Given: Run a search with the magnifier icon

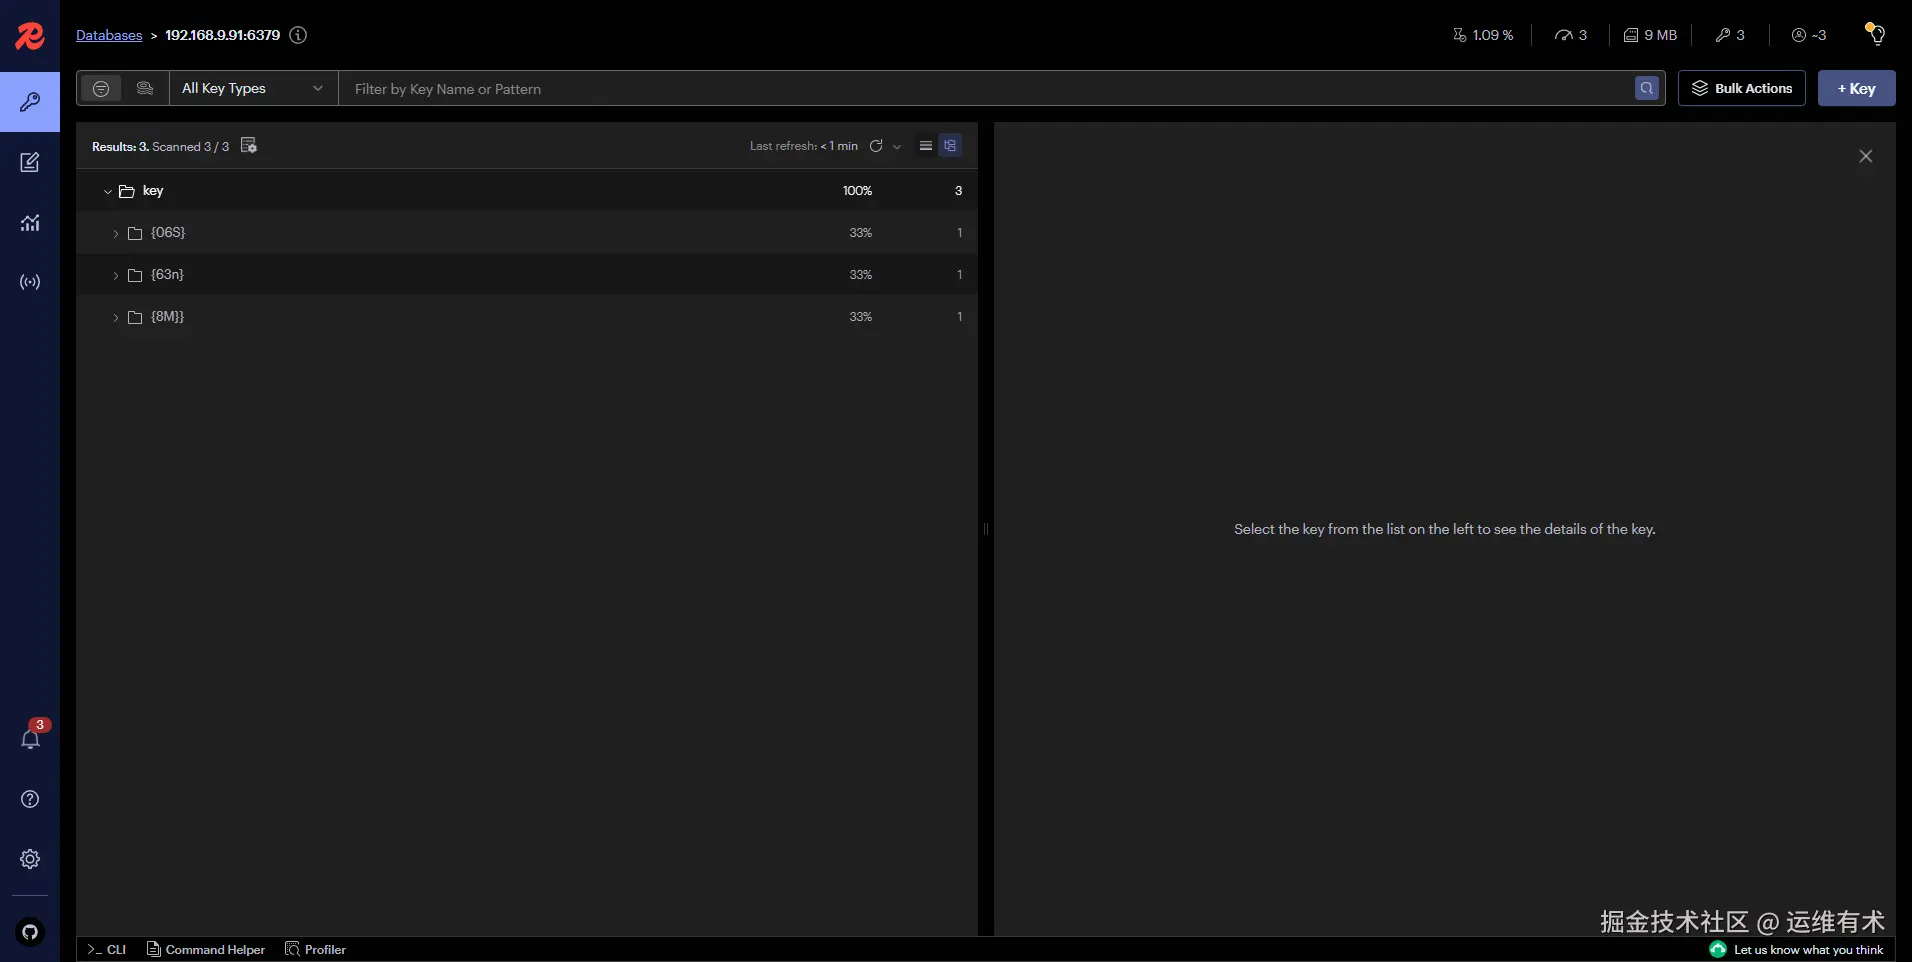Looking at the screenshot, I should [1646, 88].
